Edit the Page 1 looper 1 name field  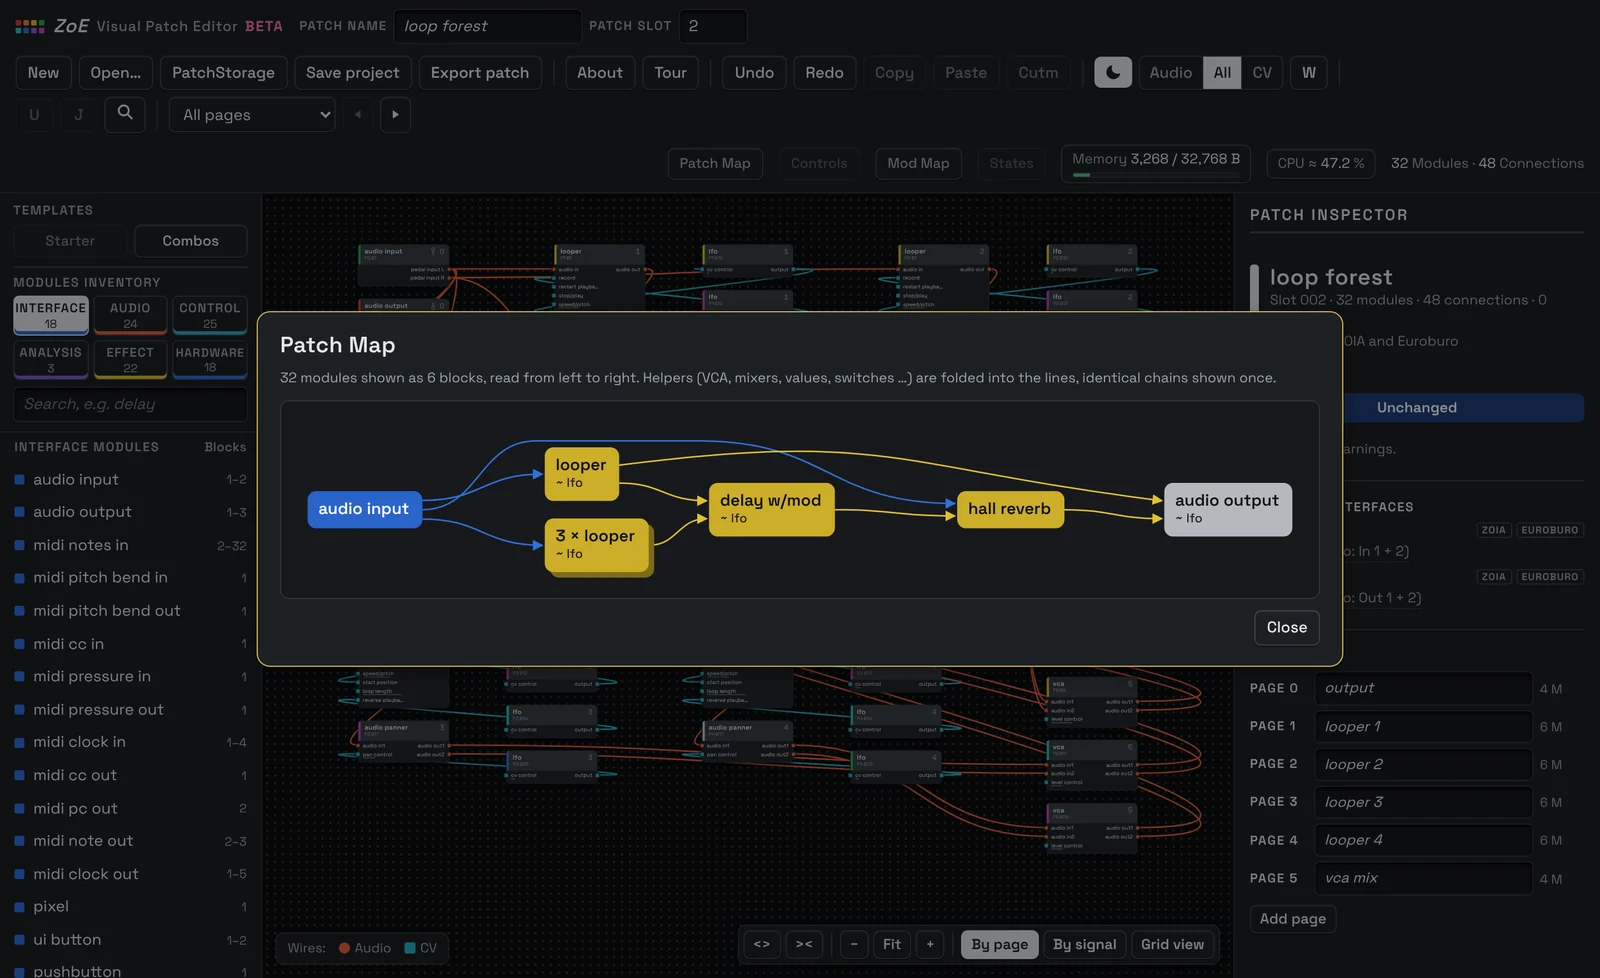pos(1424,726)
